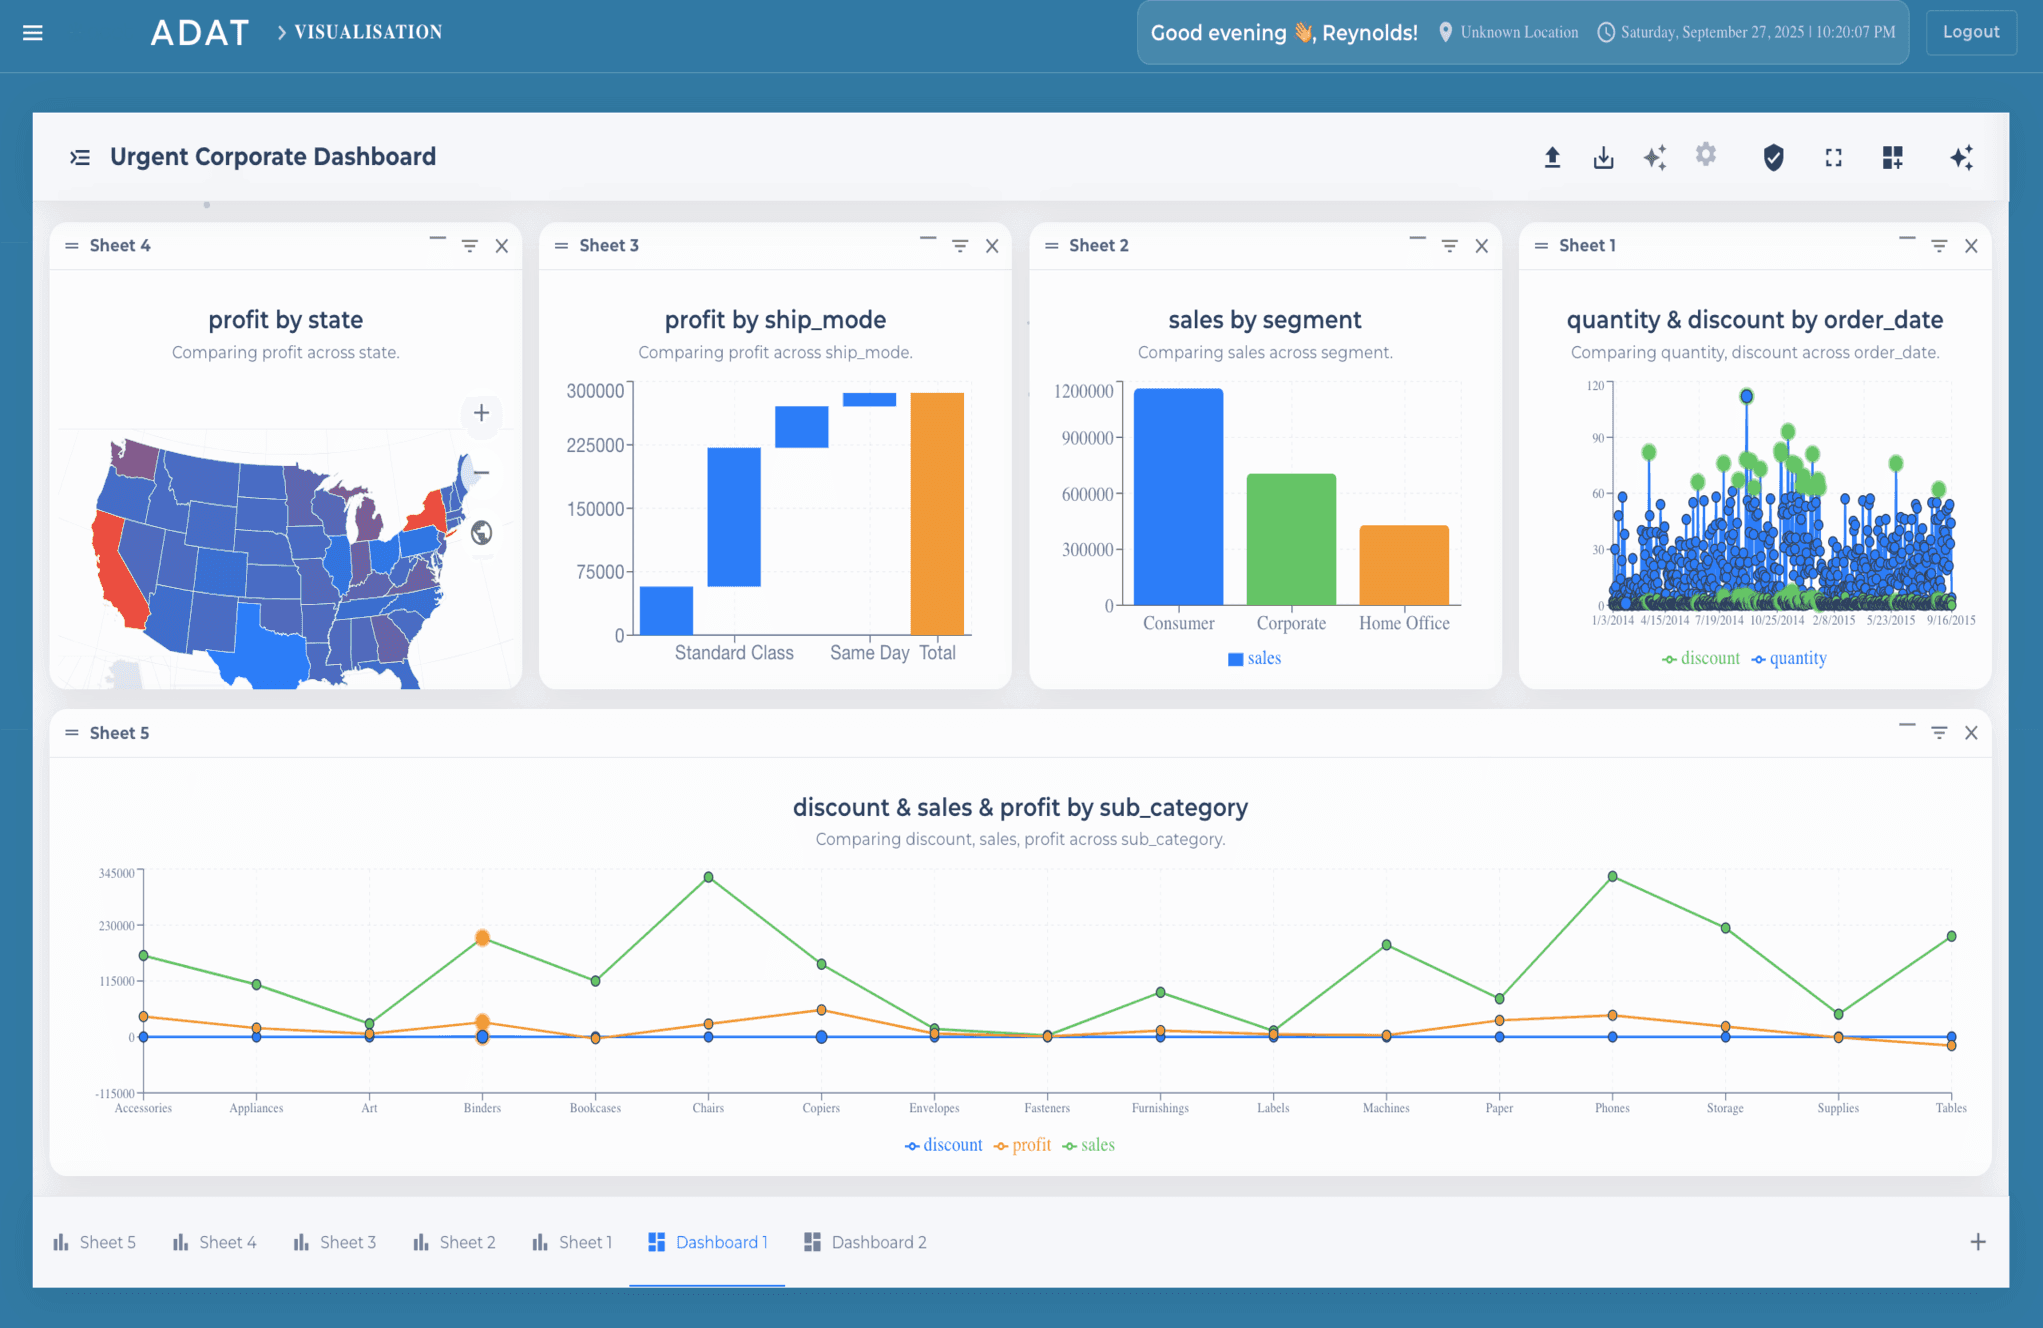This screenshot has height=1328, width=2043.
Task: Click the download icon in dashboard toolbar
Action: tap(1603, 157)
